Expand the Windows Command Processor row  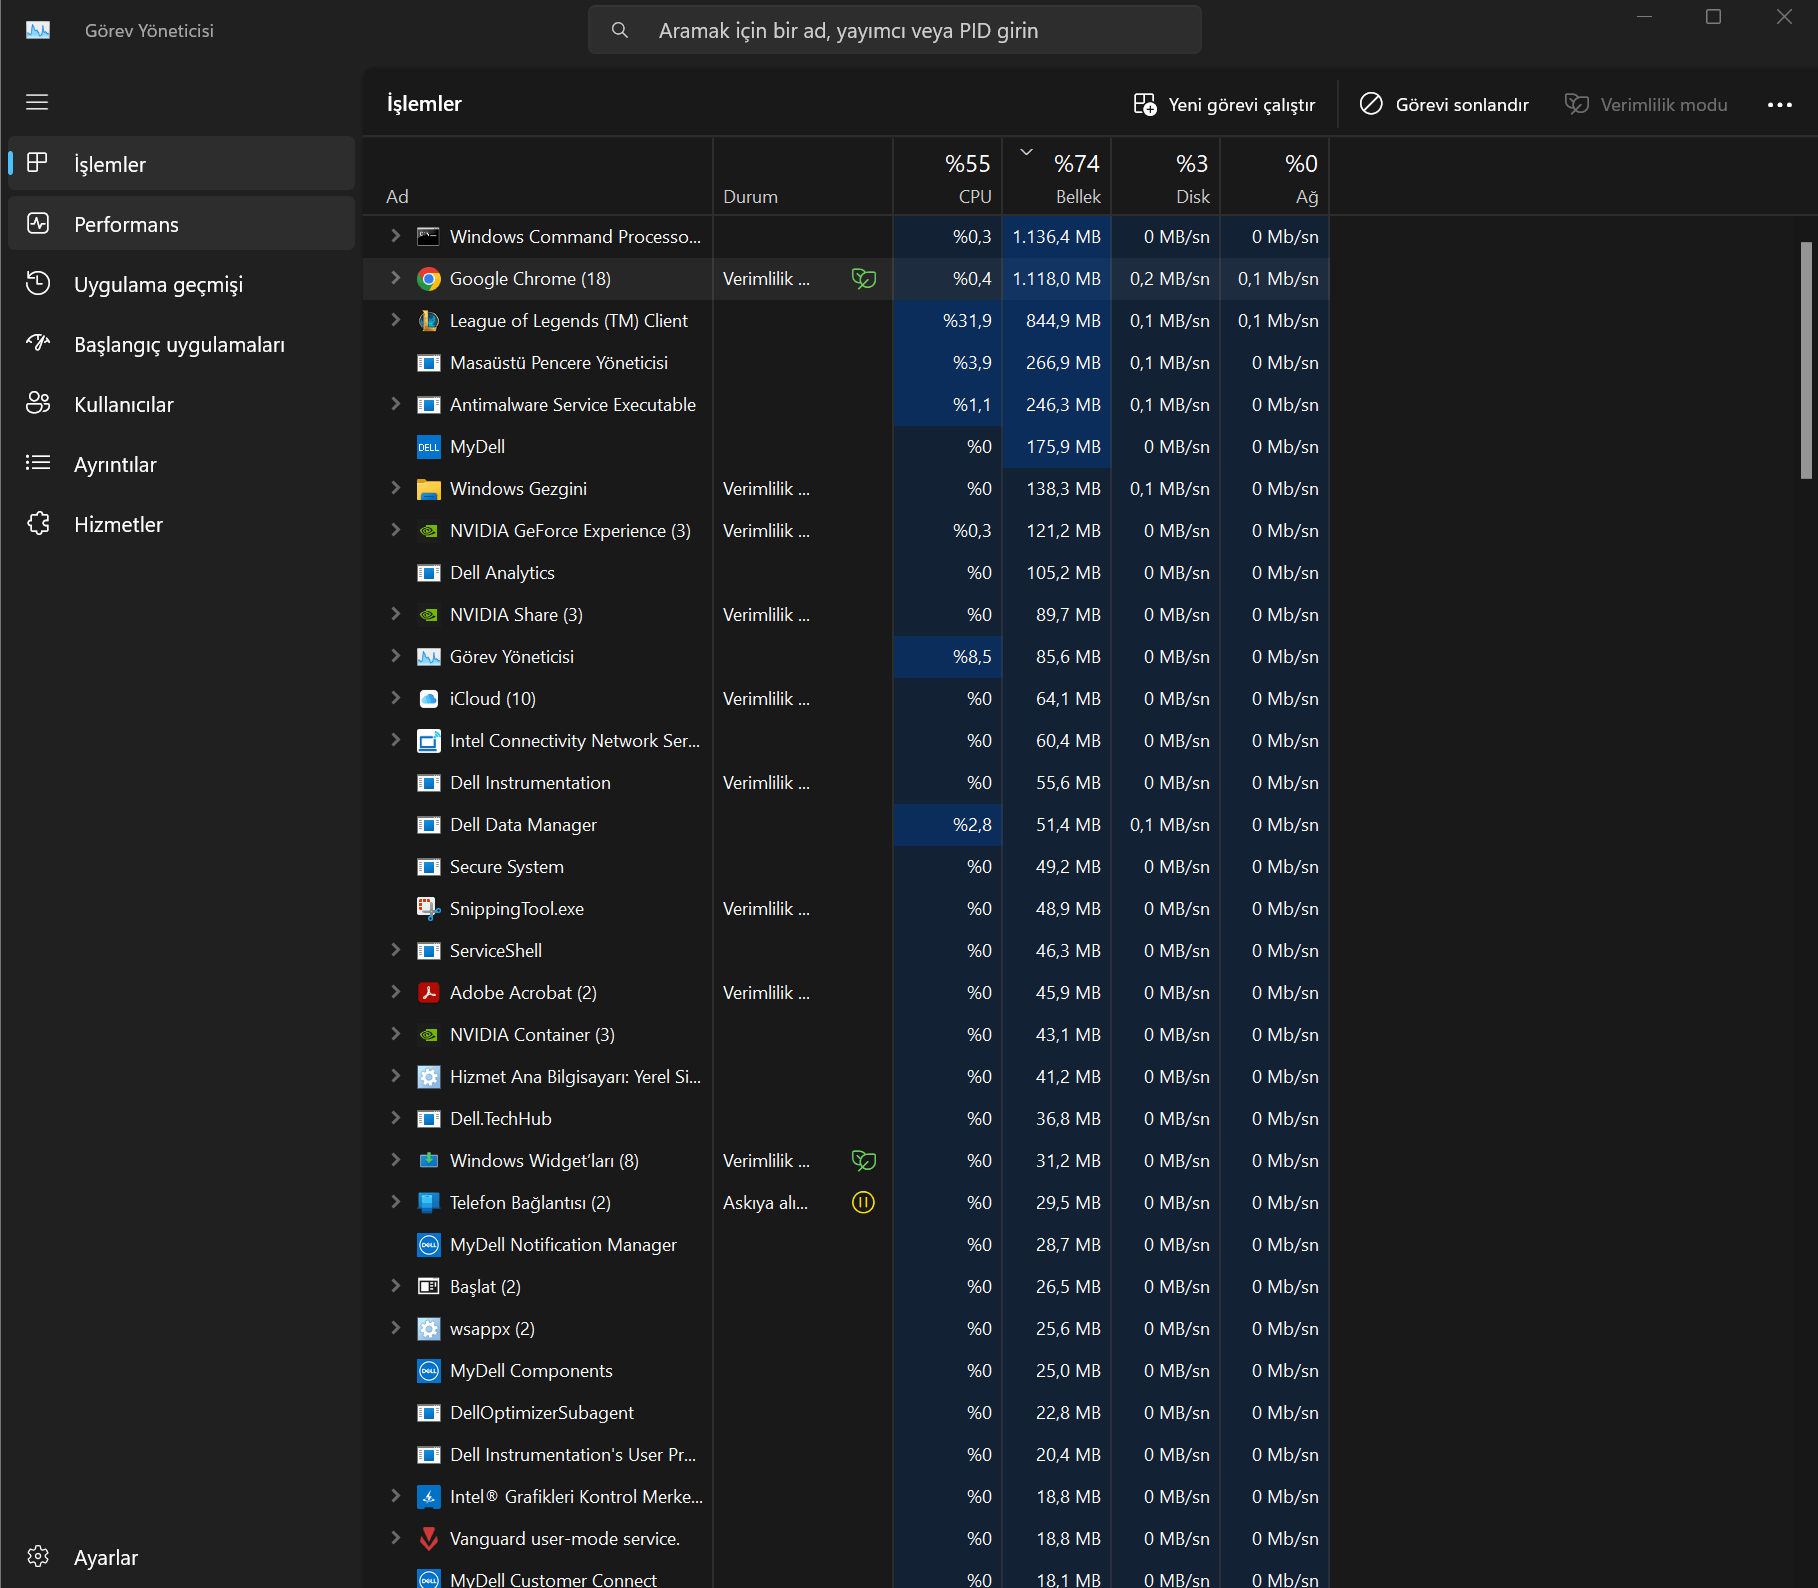coord(396,236)
